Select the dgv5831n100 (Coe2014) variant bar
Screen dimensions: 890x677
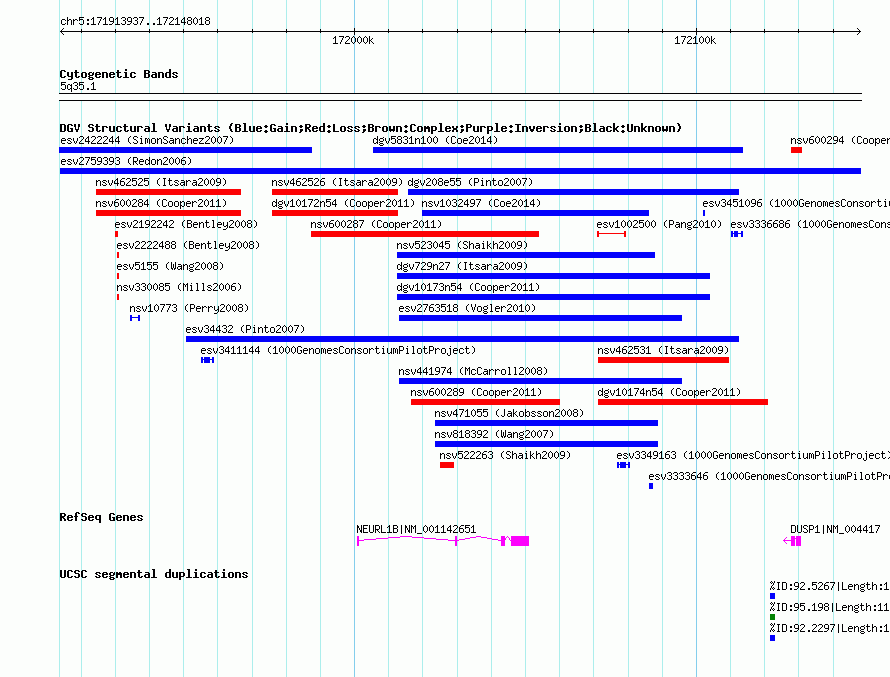[x=558, y=150]
